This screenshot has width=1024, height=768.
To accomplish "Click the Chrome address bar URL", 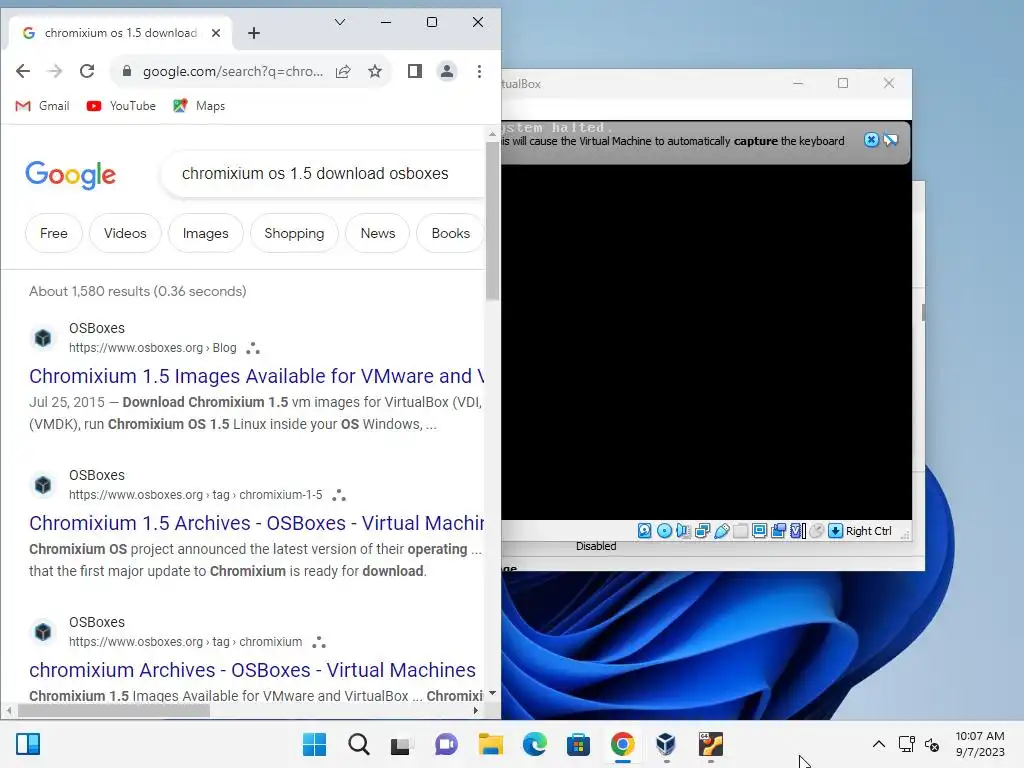I will coord(232,71).
